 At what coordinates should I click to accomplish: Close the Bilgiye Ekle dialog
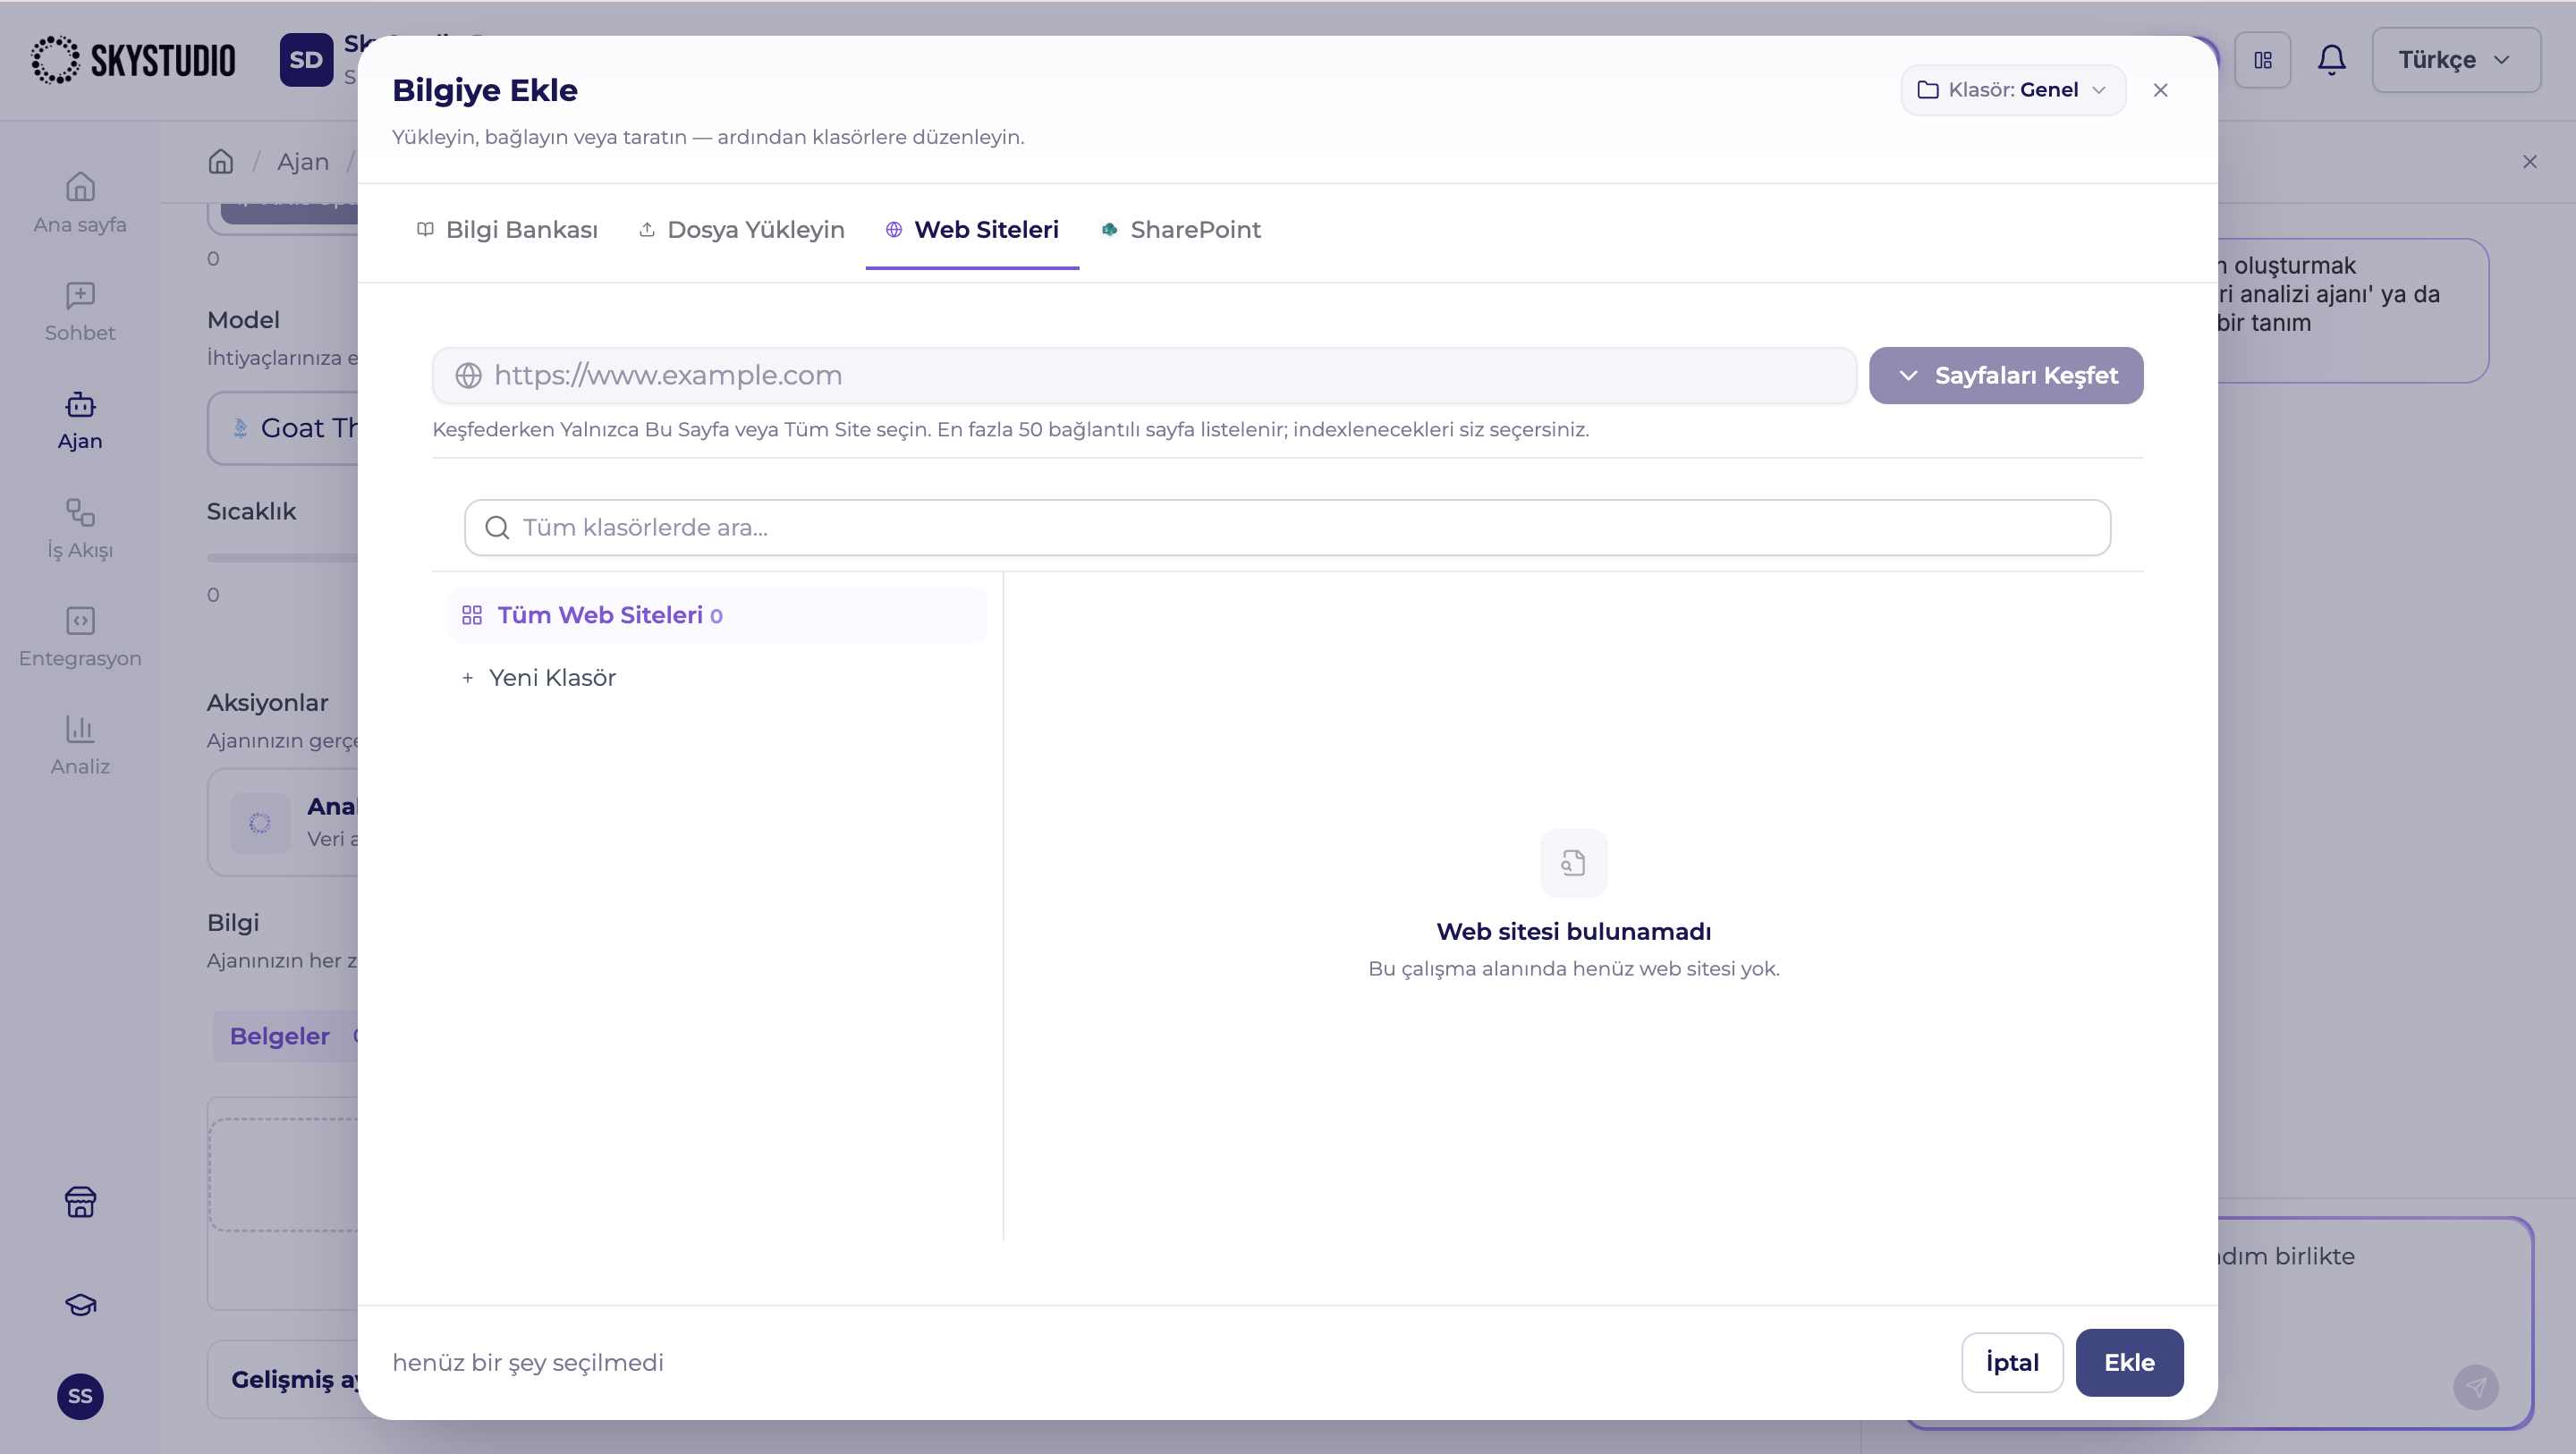[x=2160, y=90]
